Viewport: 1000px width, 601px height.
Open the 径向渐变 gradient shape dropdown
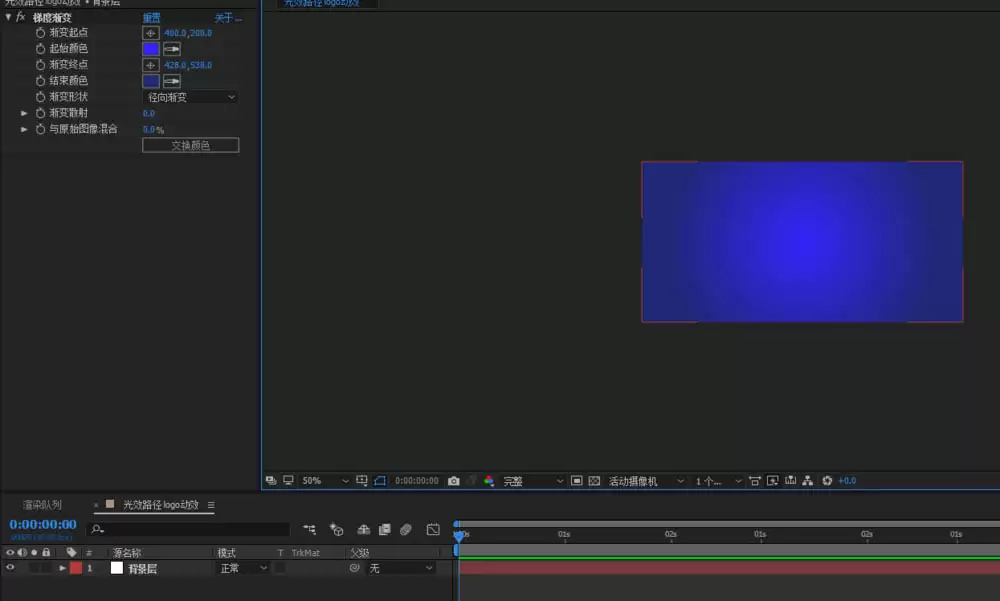(x=191, y=97)
